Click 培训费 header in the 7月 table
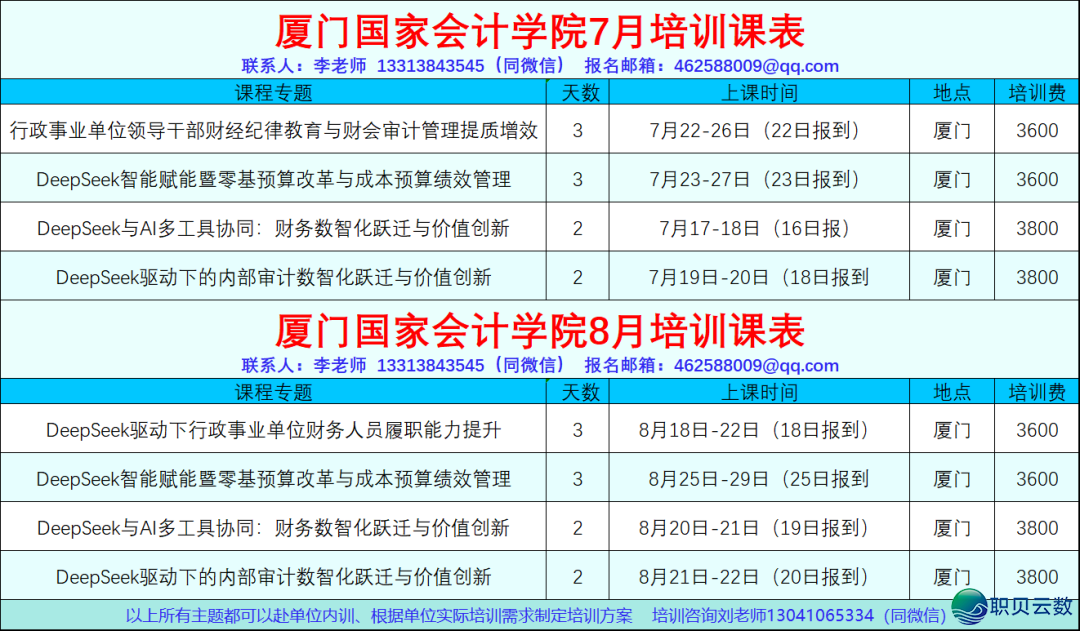Screen dimensions: 1080x631 tap(1037, 92)
